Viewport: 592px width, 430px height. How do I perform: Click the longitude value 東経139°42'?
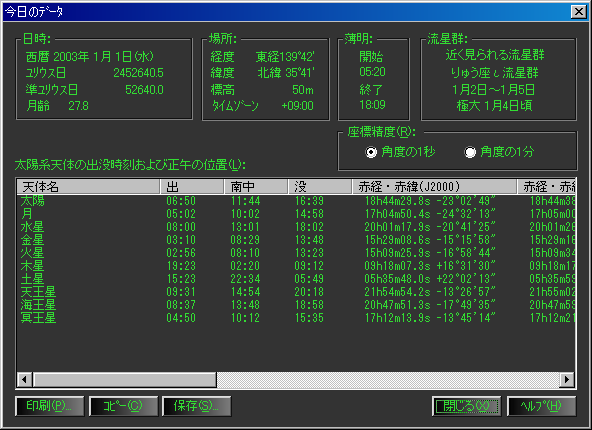[285, 57]
